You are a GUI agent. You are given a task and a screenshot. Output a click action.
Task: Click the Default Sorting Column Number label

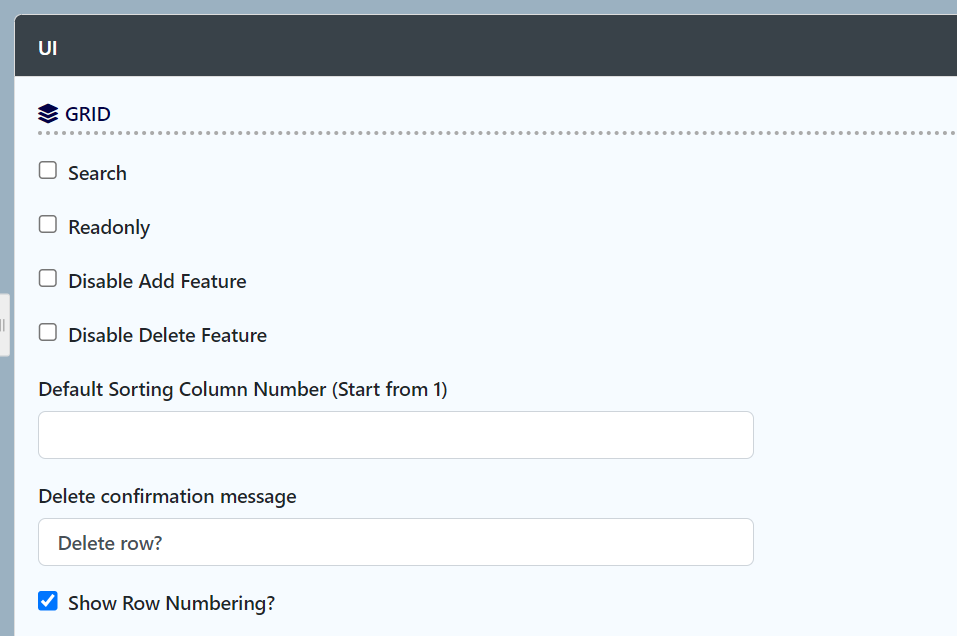pos(243,389)
